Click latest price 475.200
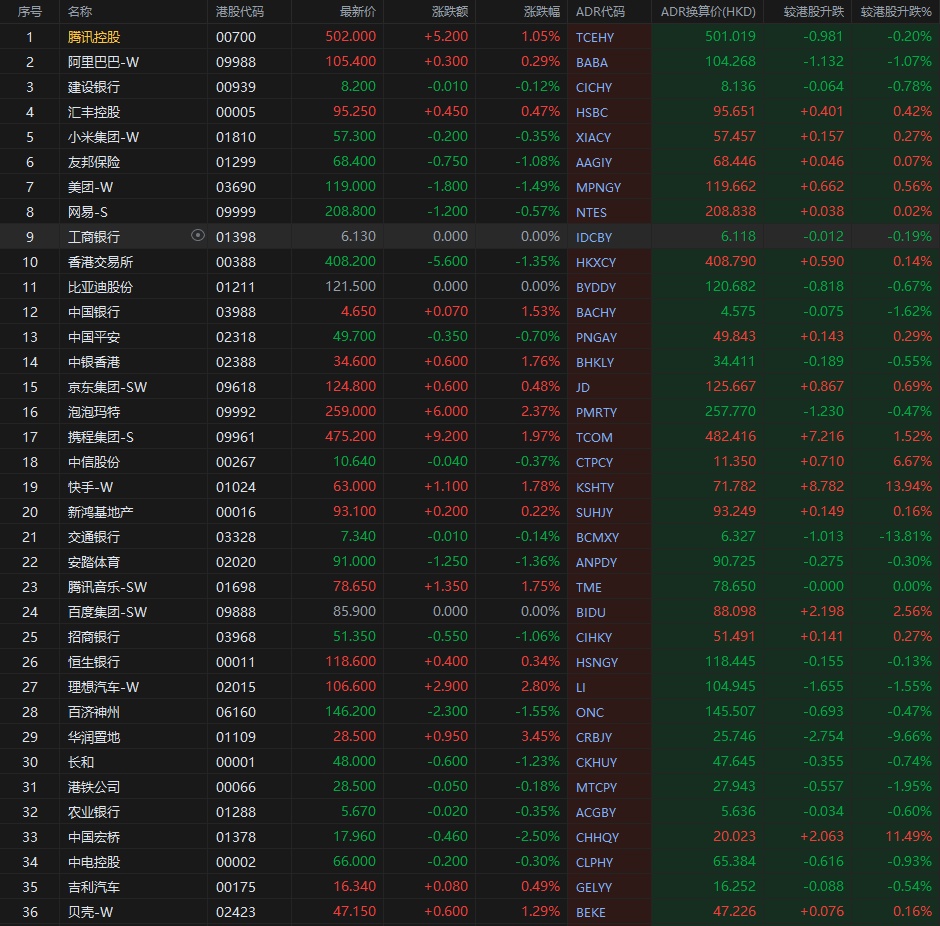The width and height of the screenshot is (940, 926). (351, 436)
